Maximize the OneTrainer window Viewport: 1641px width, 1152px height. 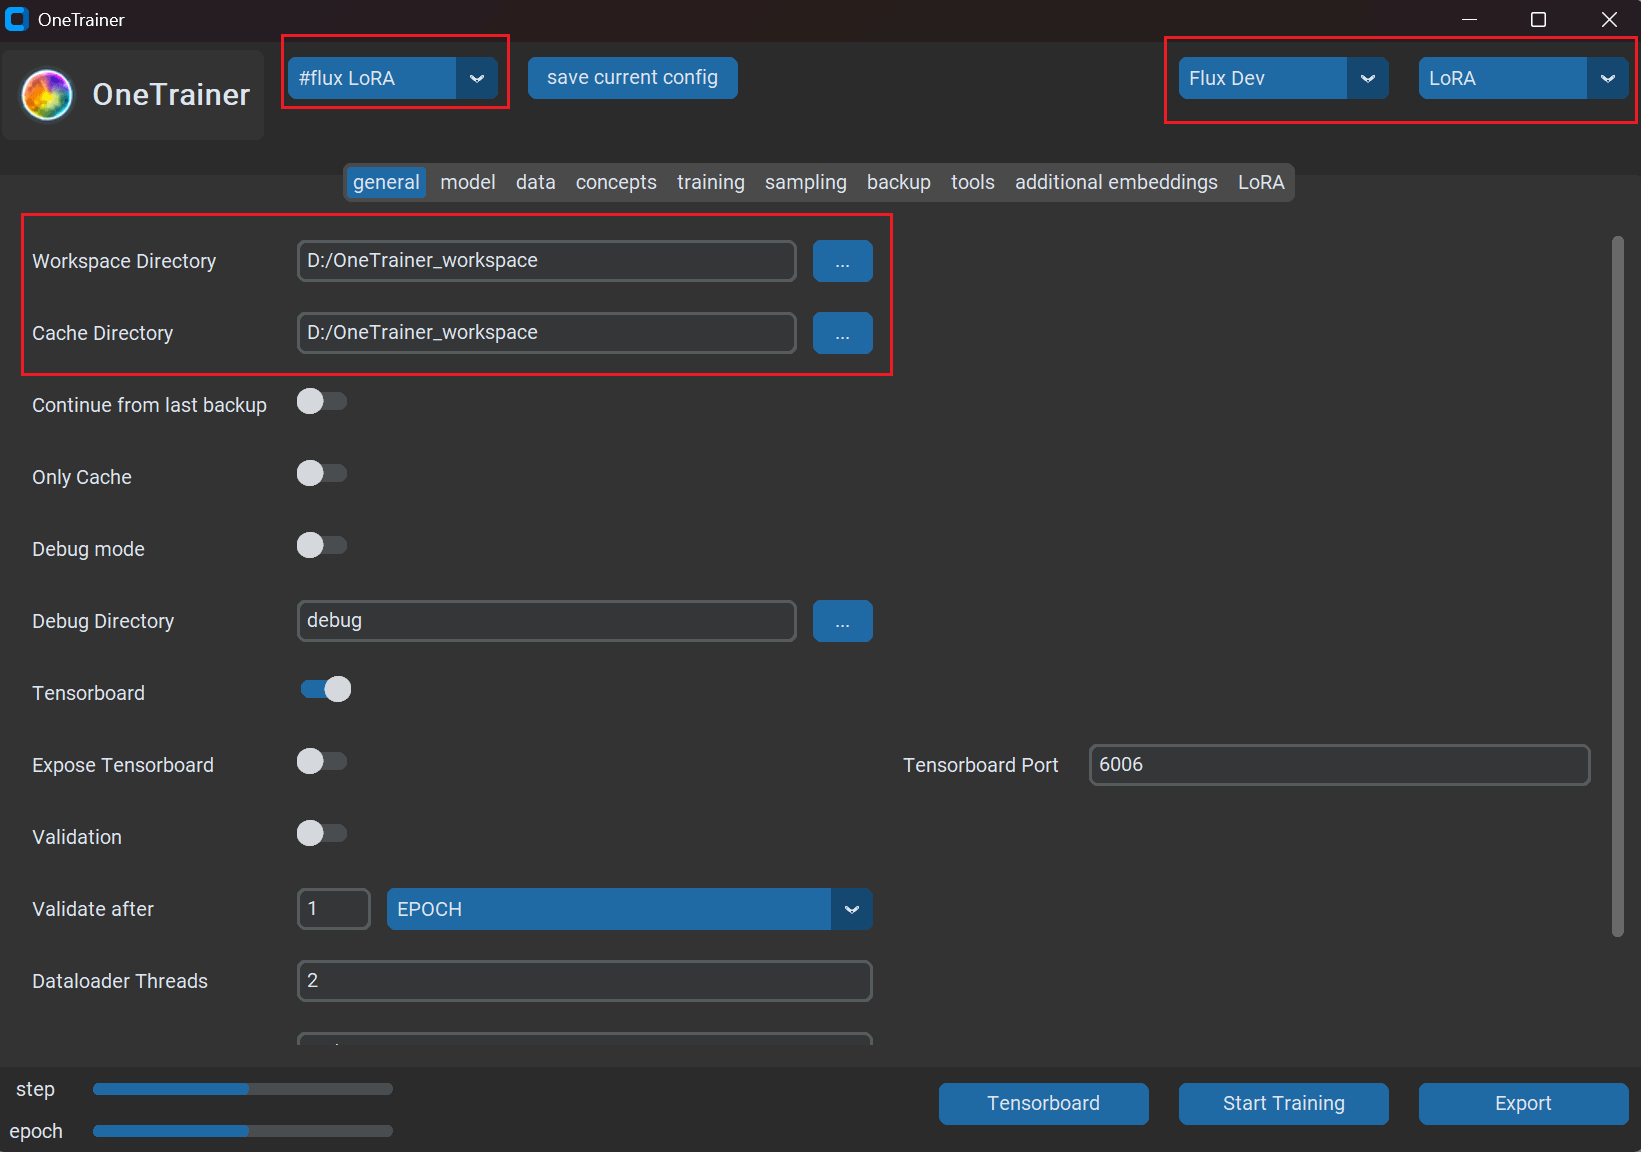[x=1539, y=20]
